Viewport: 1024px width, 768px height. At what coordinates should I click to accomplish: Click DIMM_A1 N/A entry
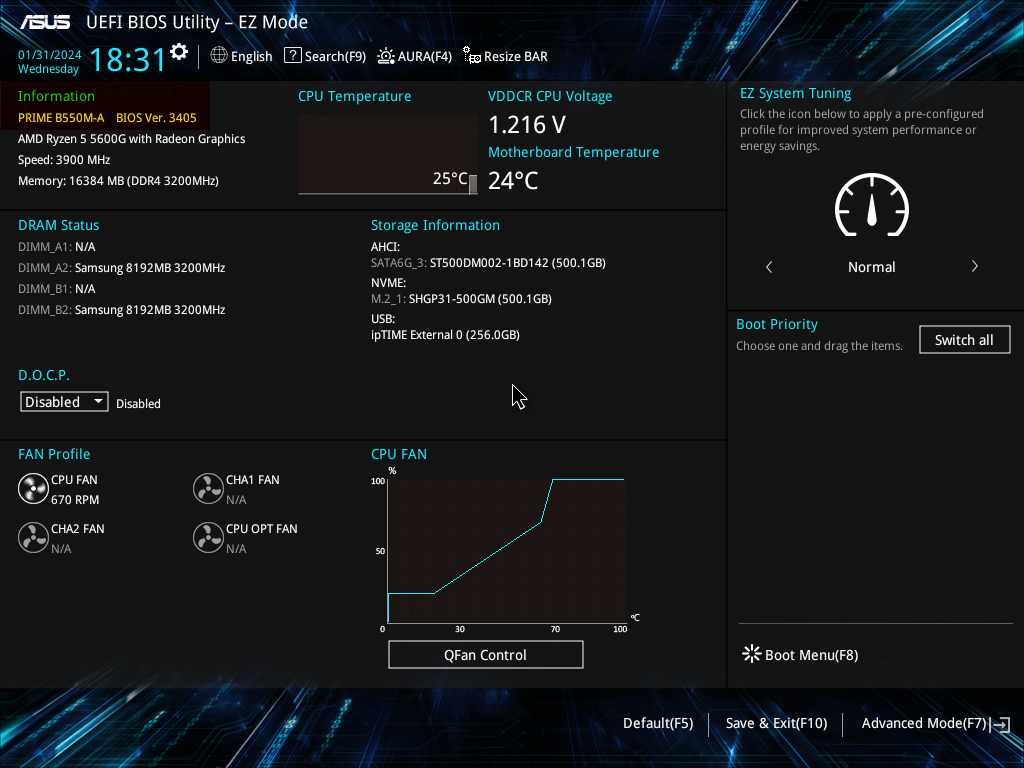[57, 247]
